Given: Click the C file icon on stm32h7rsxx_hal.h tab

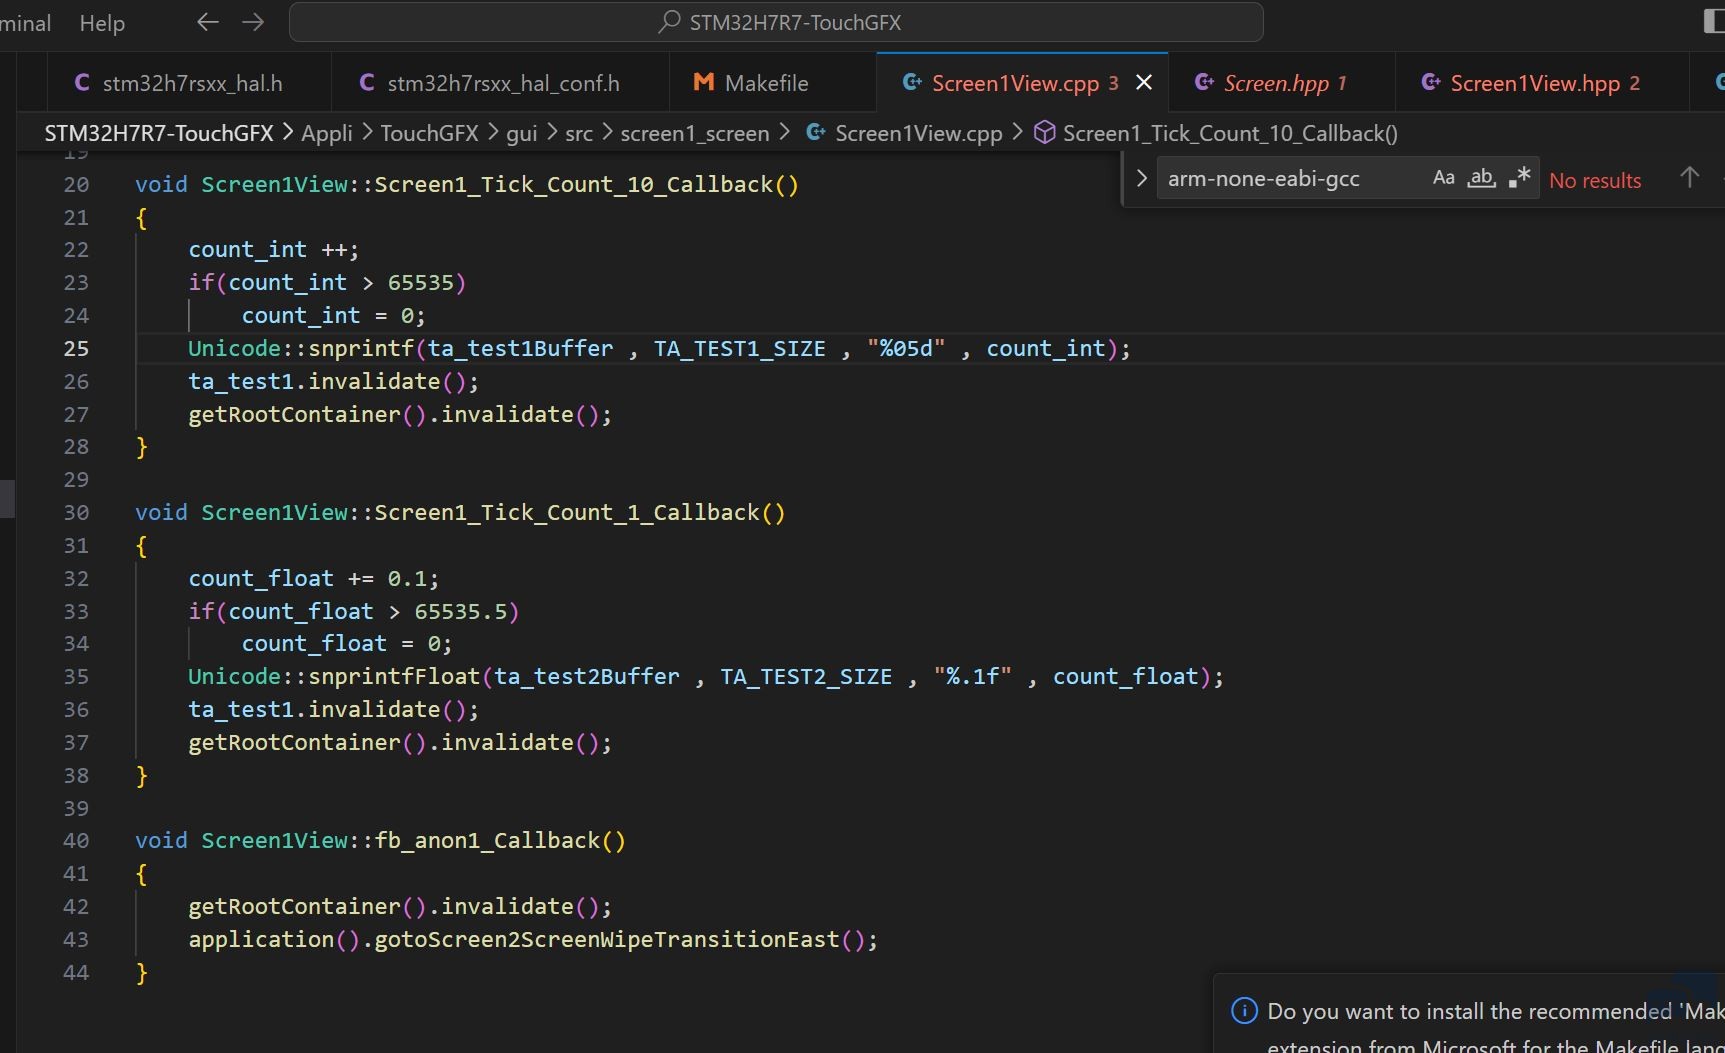Looking at the screenshot, I should (82, 83).
